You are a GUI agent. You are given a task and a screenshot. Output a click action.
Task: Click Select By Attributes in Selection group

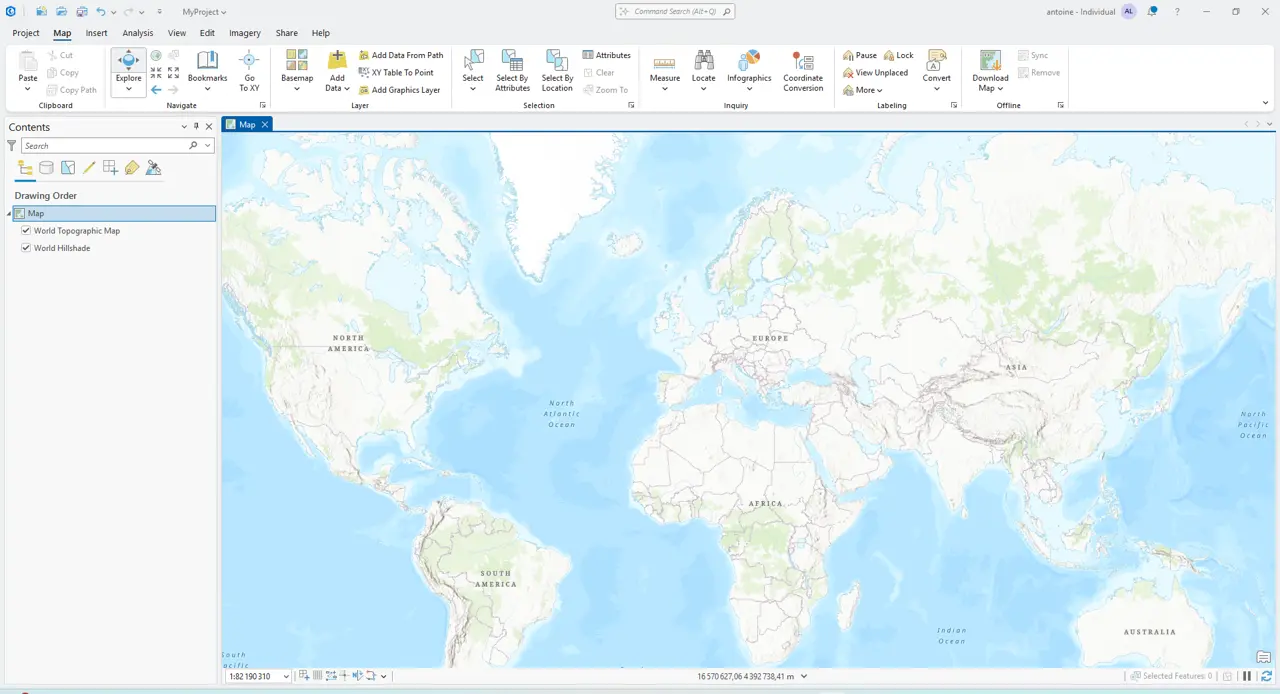coord(512,70)
